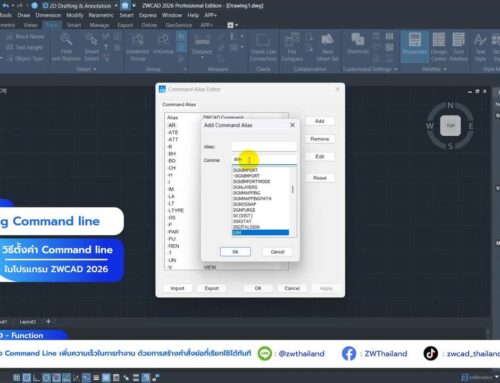500x383 pixels.
Task: Click the N compass direction on the view cube
Action: click(x=450, y=106)
